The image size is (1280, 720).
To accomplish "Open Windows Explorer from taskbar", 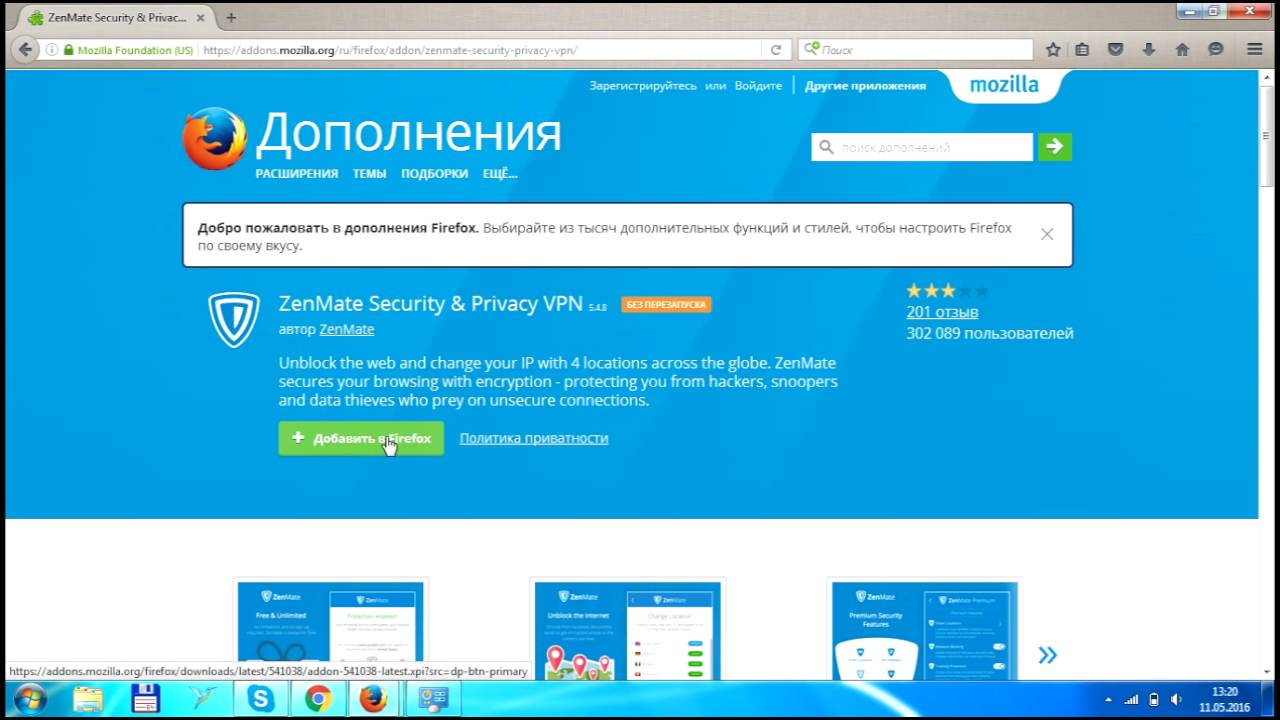I will click(x=88, y=698).
